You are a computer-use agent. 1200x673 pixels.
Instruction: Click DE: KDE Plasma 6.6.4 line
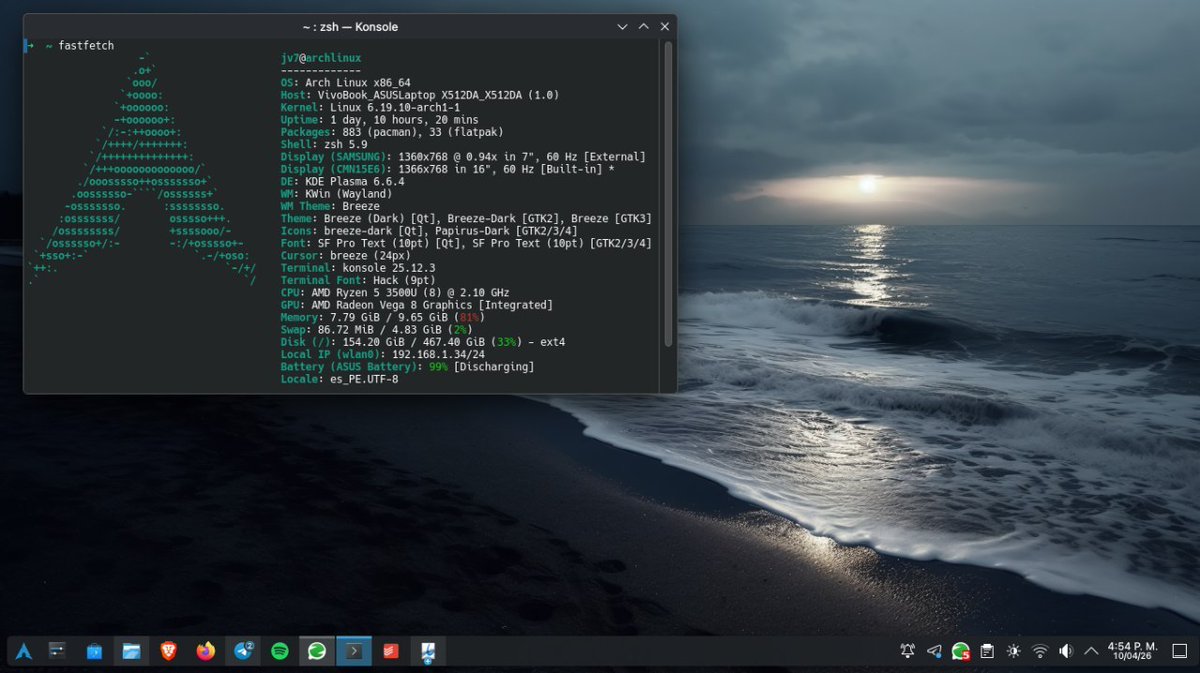pyautogui.click(x=342, y=181)
